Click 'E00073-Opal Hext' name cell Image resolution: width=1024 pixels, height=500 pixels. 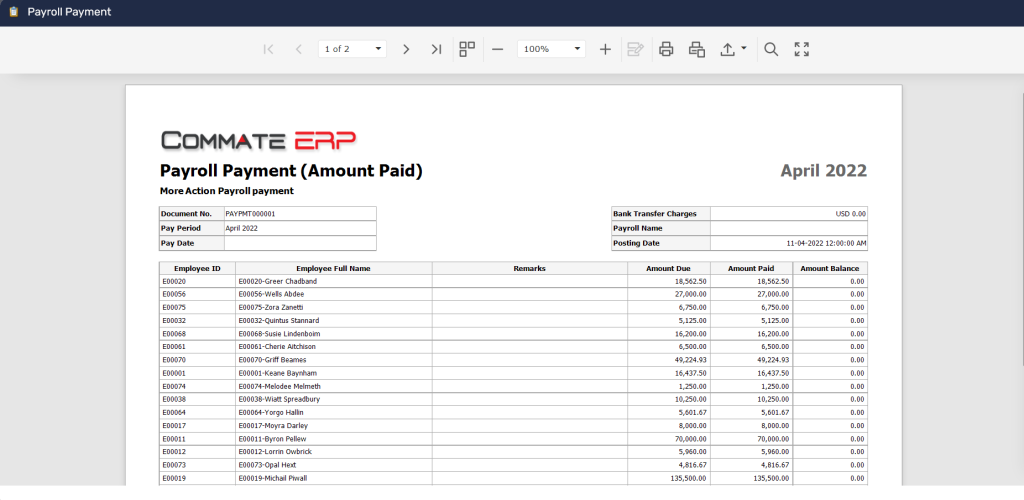click(x=334, y=465)
